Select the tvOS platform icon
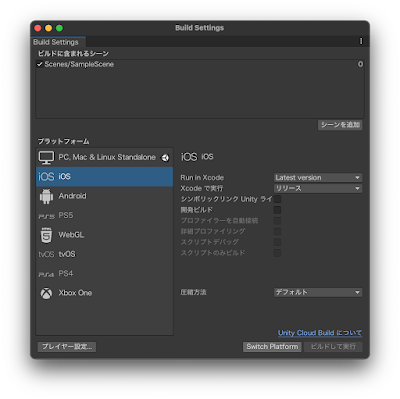Viewport: 400px width, 399px height. (x=46, y=254)
